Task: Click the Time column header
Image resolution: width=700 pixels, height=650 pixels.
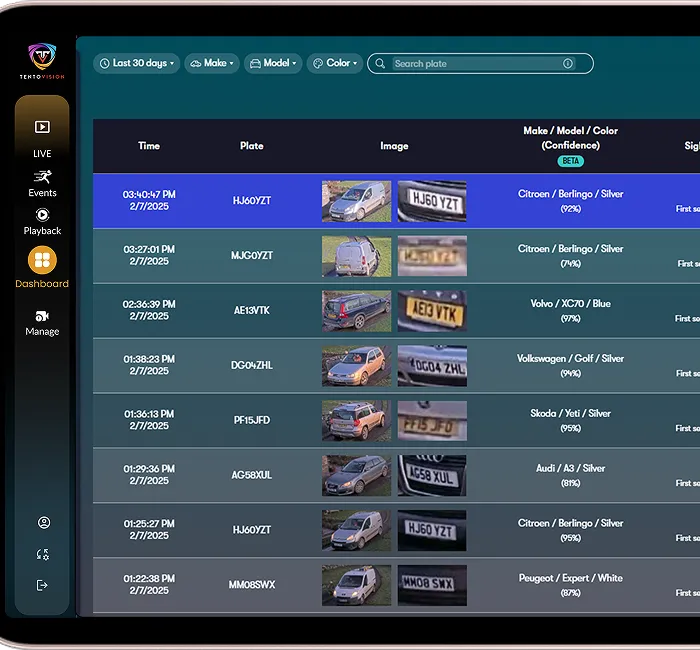Action: click(149, 146)
